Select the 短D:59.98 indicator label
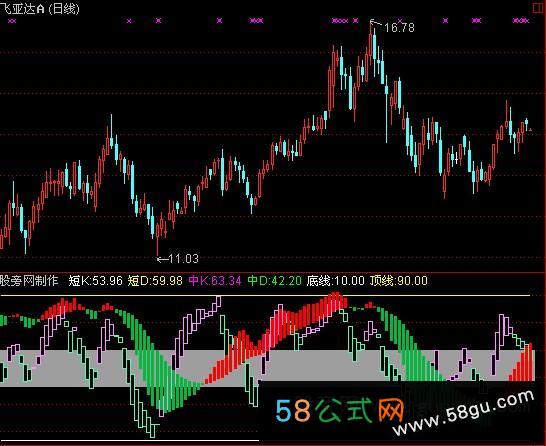 click(155, 281)
